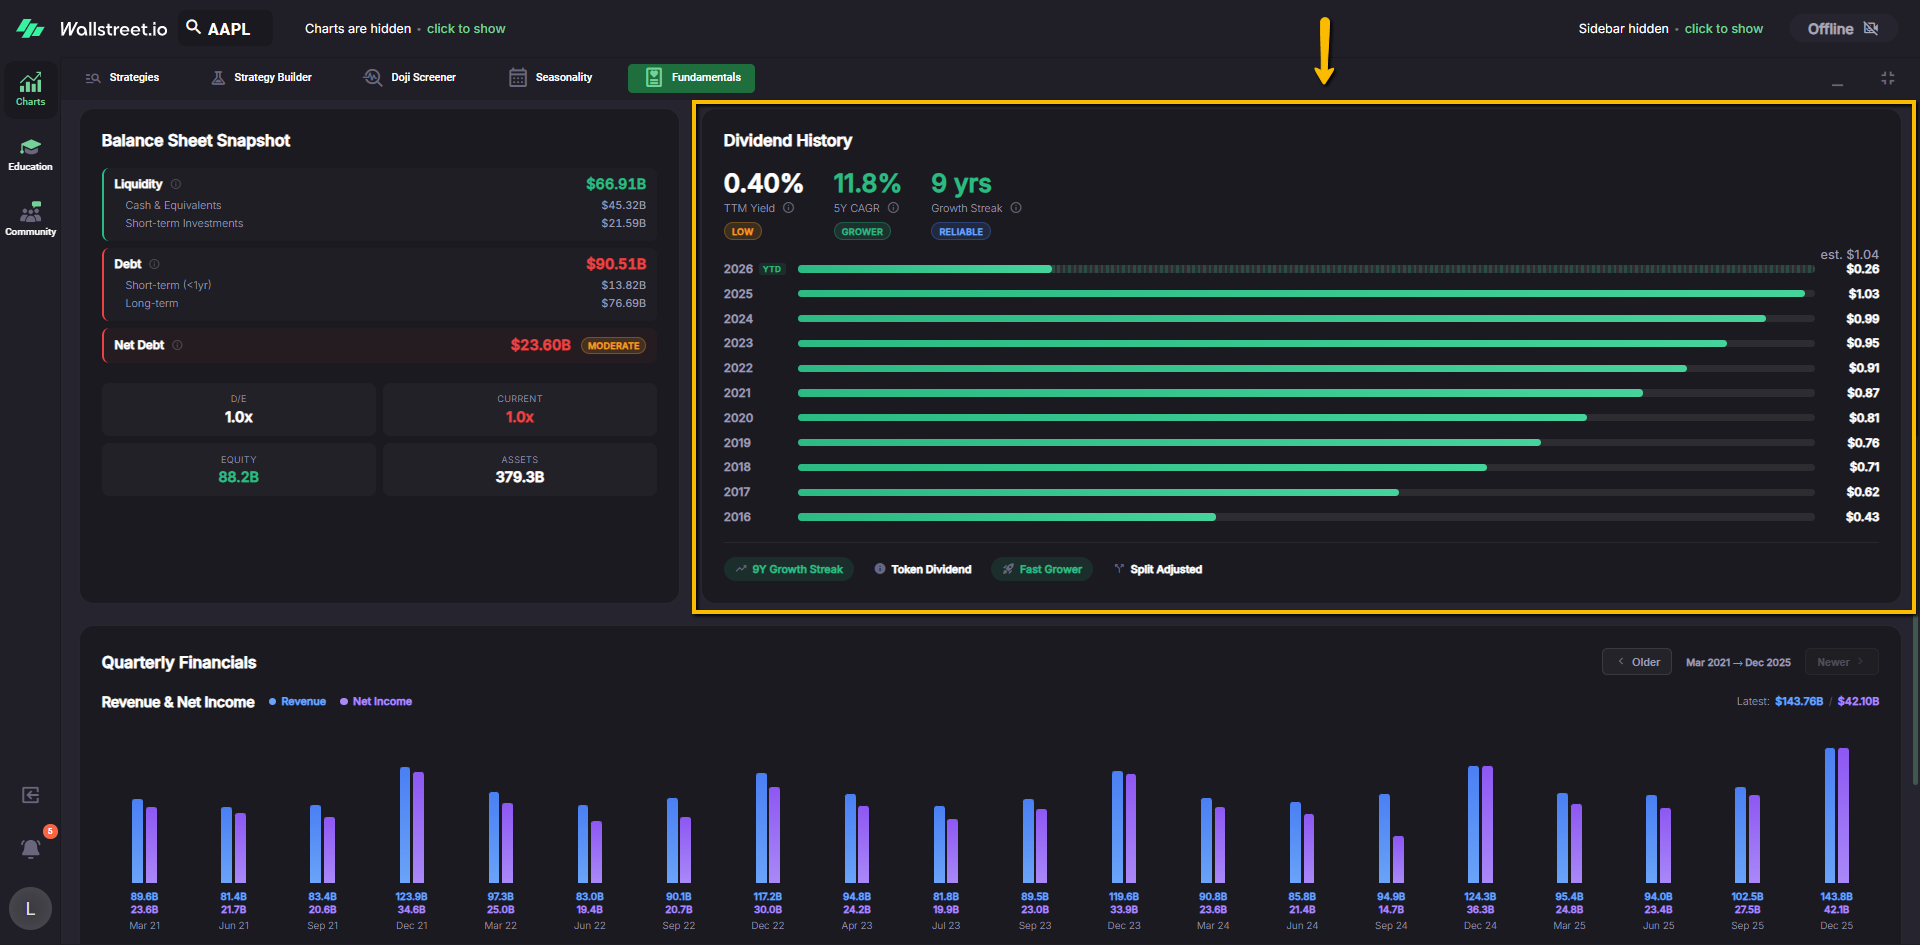Toggle the Offline connection status
Image resolution: width=1920 pixels, height=945 pixels.
pyautogui.click(x=1843, y=29)
